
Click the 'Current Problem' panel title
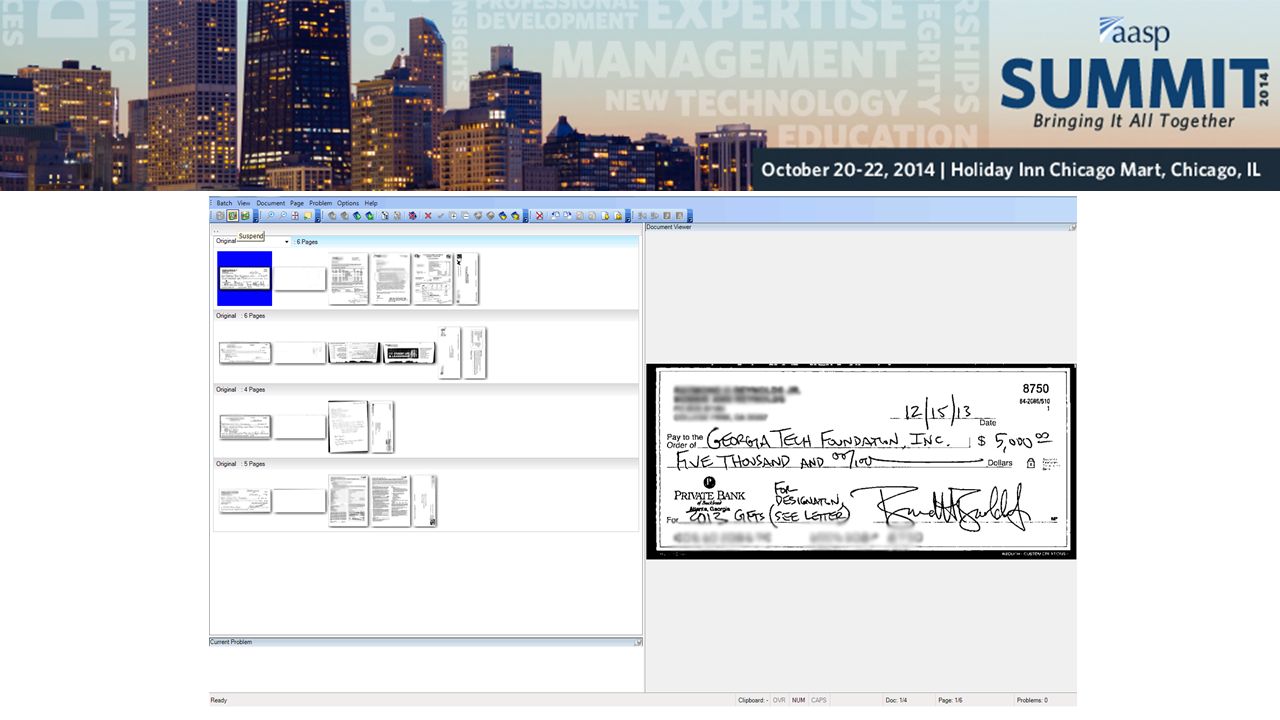click(231, 642)
